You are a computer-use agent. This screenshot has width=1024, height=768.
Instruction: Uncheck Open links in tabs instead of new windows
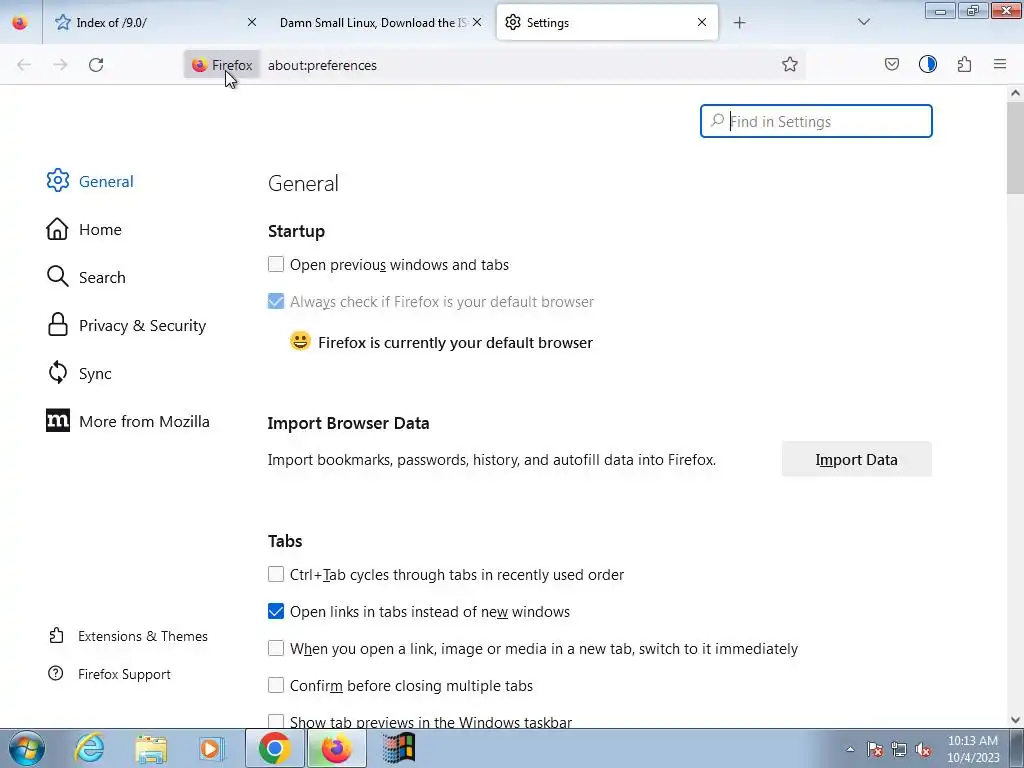point(276,611)
